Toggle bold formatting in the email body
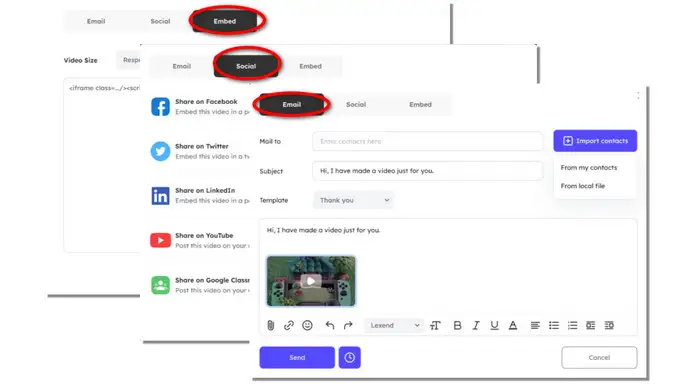The height and width of the screenshot is (384, 700). [457, 326]
